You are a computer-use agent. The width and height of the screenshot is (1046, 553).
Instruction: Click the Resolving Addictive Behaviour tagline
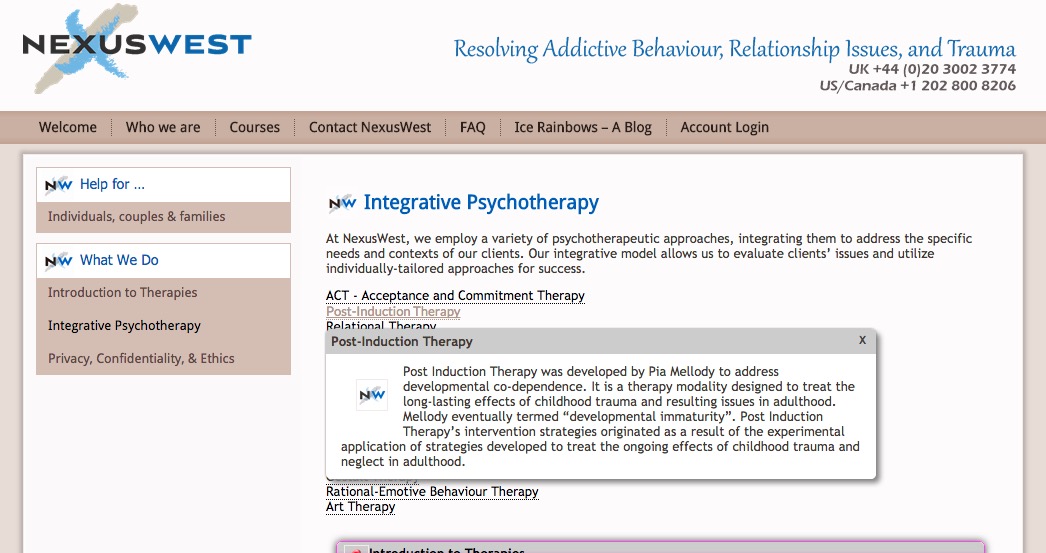[734, 49]
